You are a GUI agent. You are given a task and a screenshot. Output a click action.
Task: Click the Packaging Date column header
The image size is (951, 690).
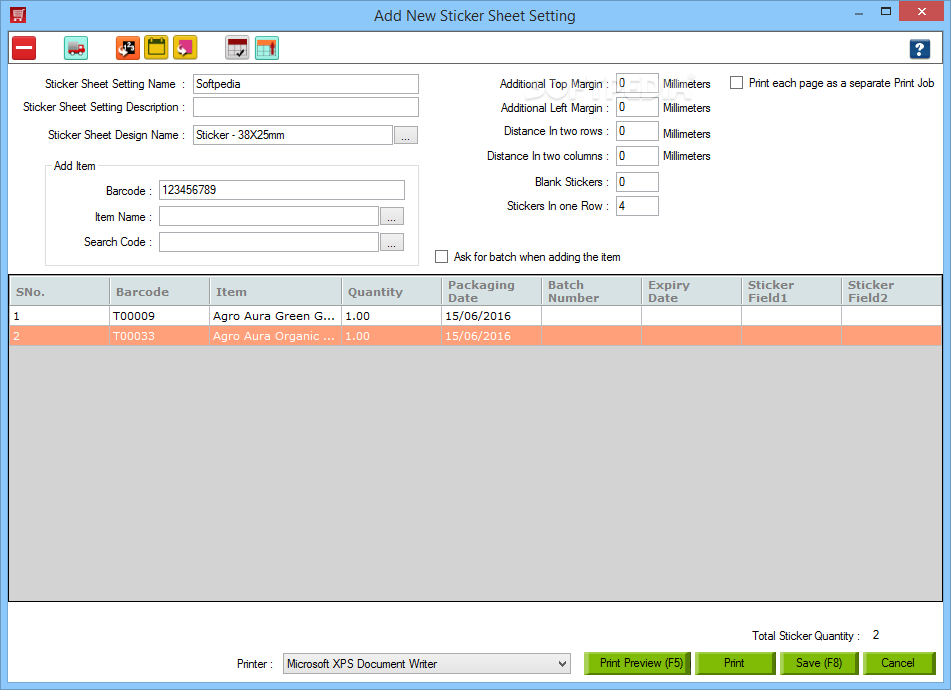[x=491, y=292]
